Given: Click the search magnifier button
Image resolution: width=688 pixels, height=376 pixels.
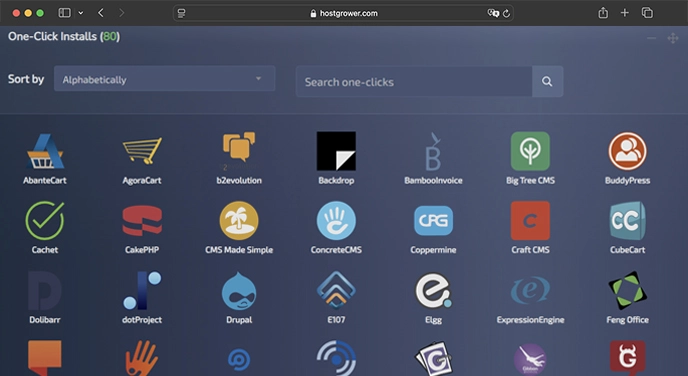Looking at the screenshot, I should [547, 82].
